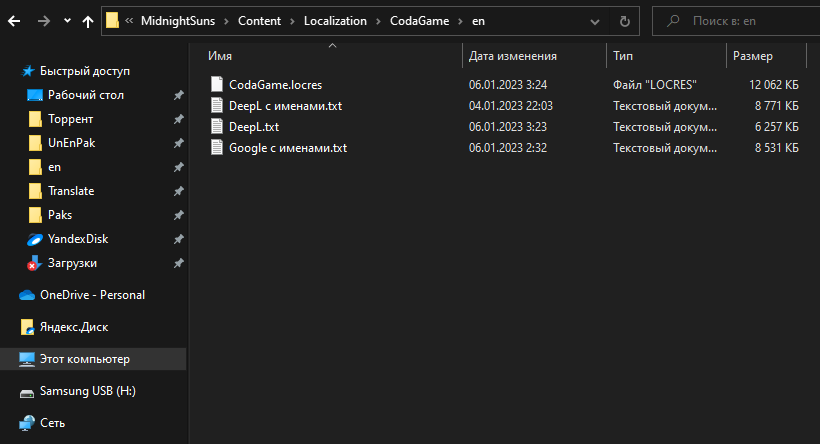
Task: Open en folder in quick access
Action: [x=54, y=167]
